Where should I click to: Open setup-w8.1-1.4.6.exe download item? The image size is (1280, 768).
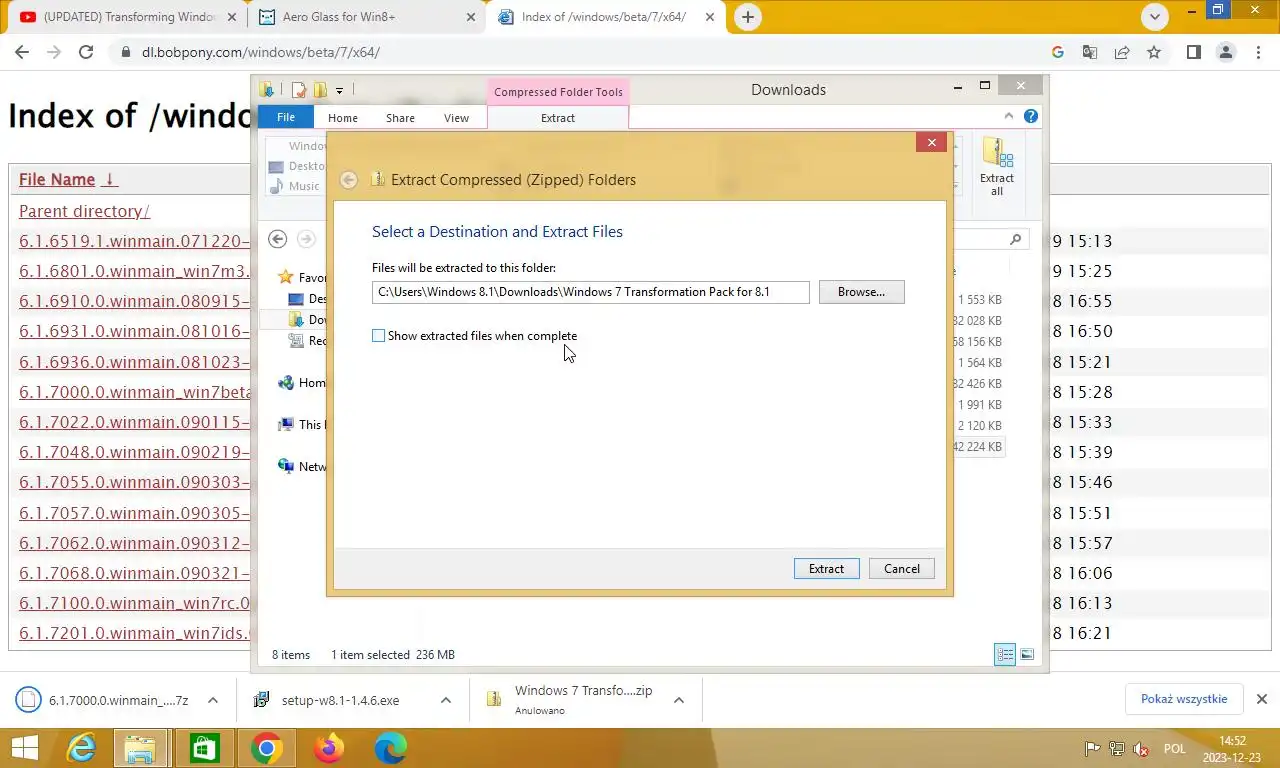click(x=340, y=700)
